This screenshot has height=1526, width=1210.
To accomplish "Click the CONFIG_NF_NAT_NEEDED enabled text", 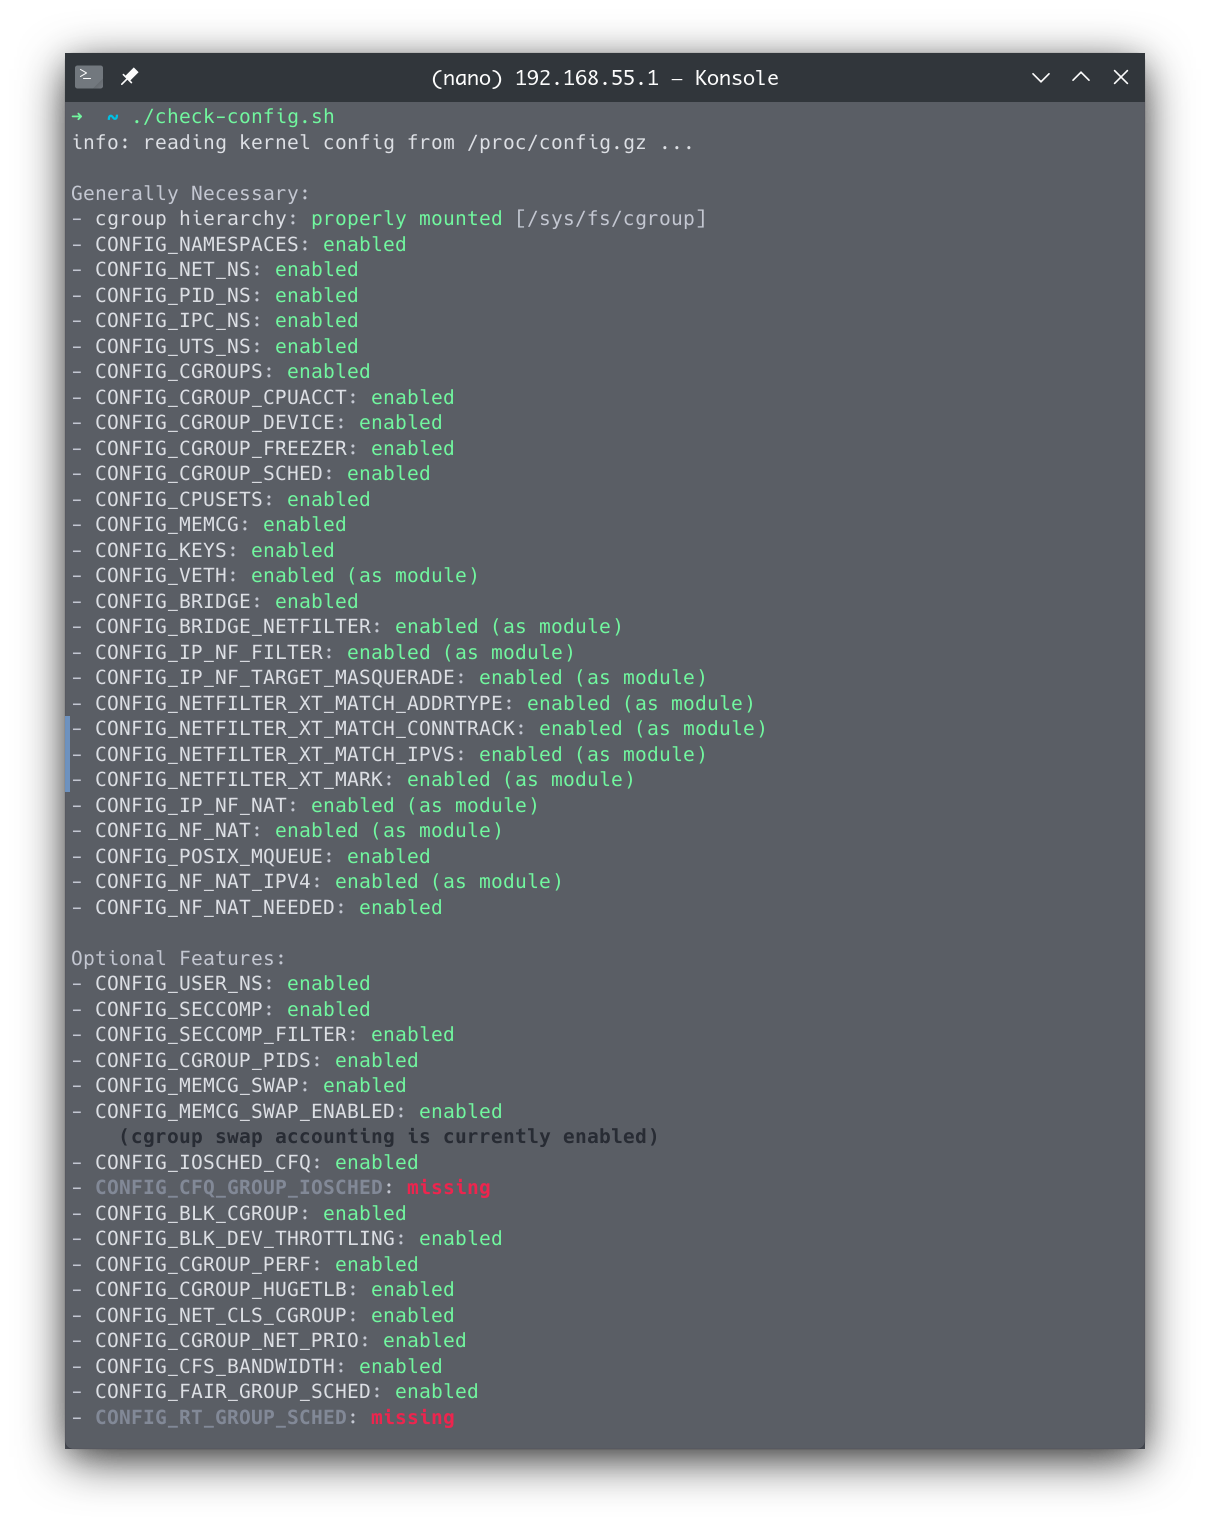I will point(401,908).
